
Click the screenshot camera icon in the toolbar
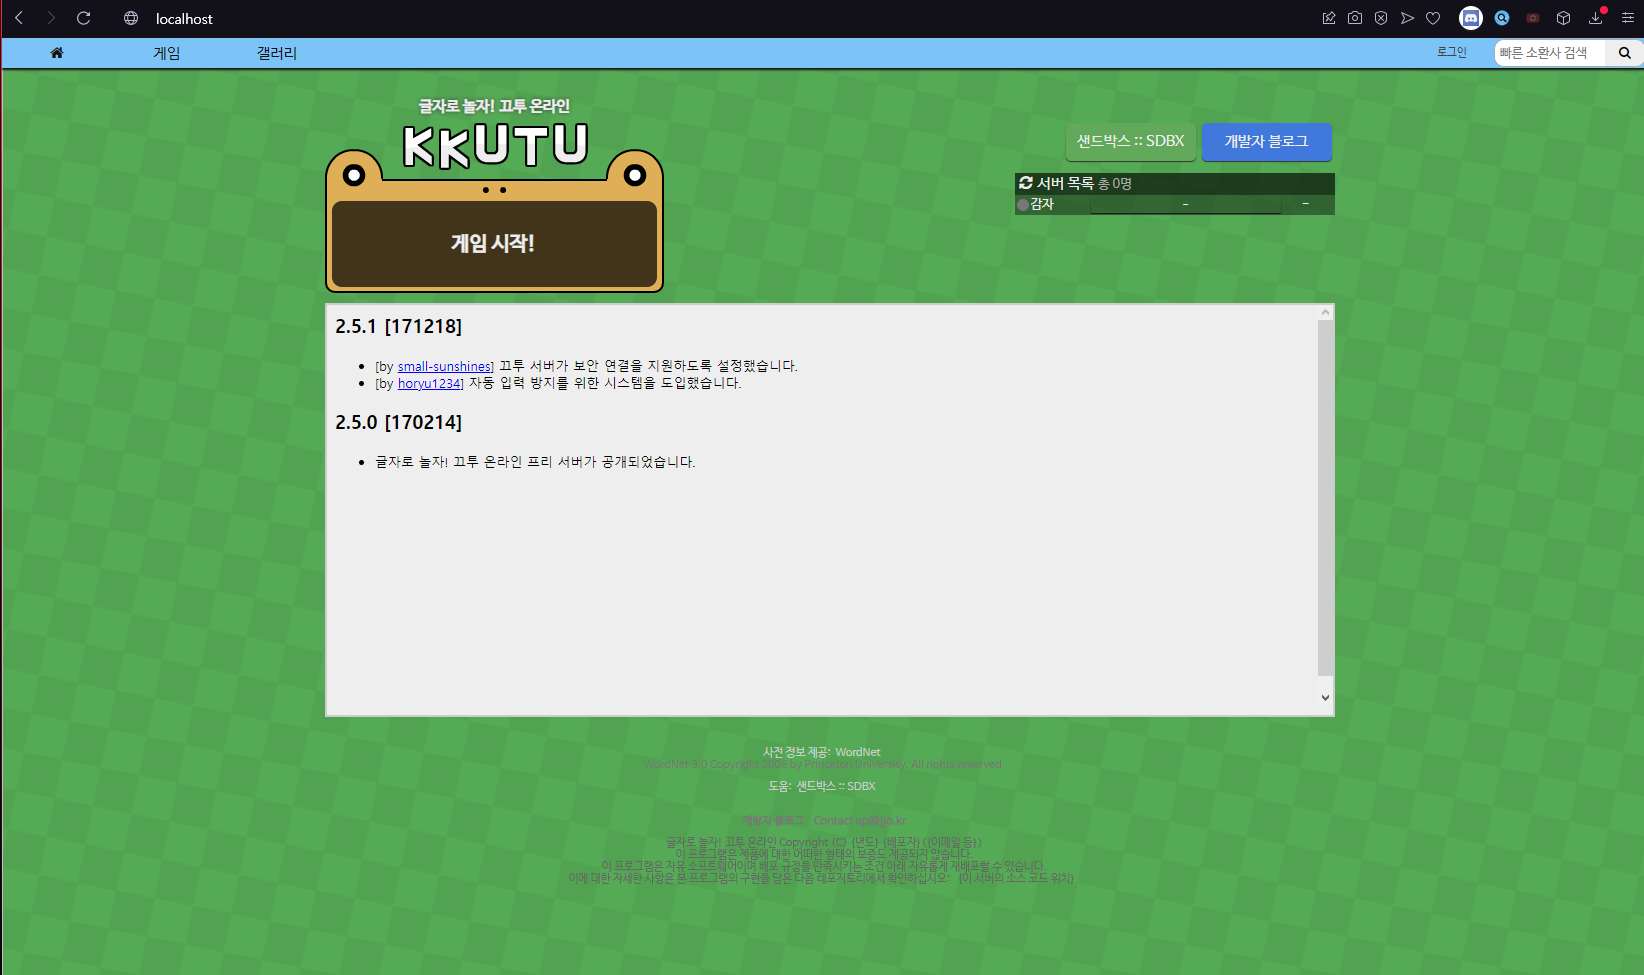pos(1355,18)
